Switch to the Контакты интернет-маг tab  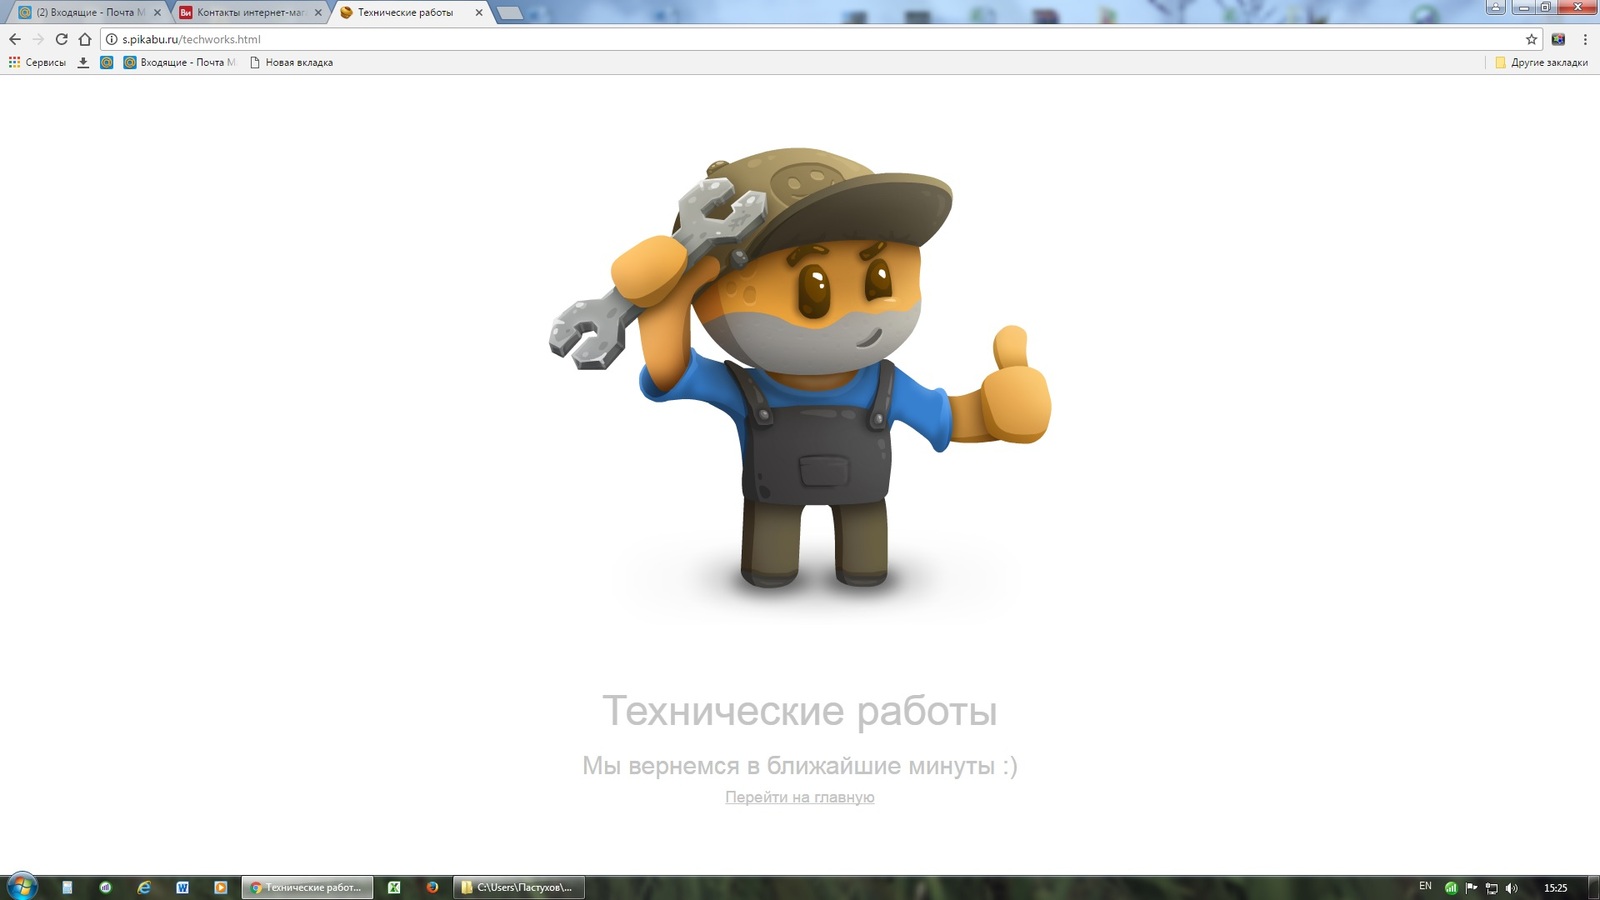[250, 12]
